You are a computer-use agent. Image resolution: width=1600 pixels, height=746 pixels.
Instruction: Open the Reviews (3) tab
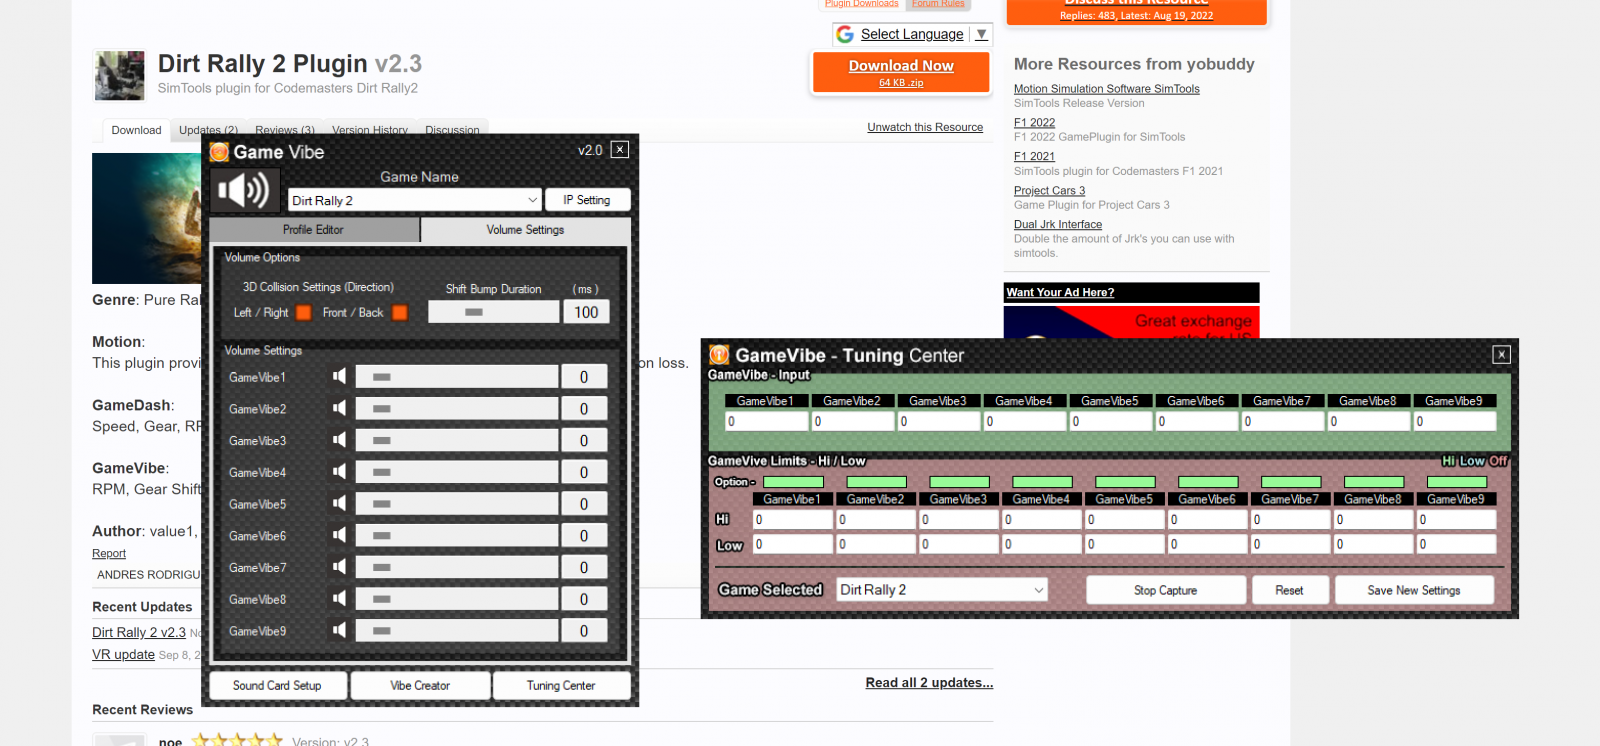(285, 130)
